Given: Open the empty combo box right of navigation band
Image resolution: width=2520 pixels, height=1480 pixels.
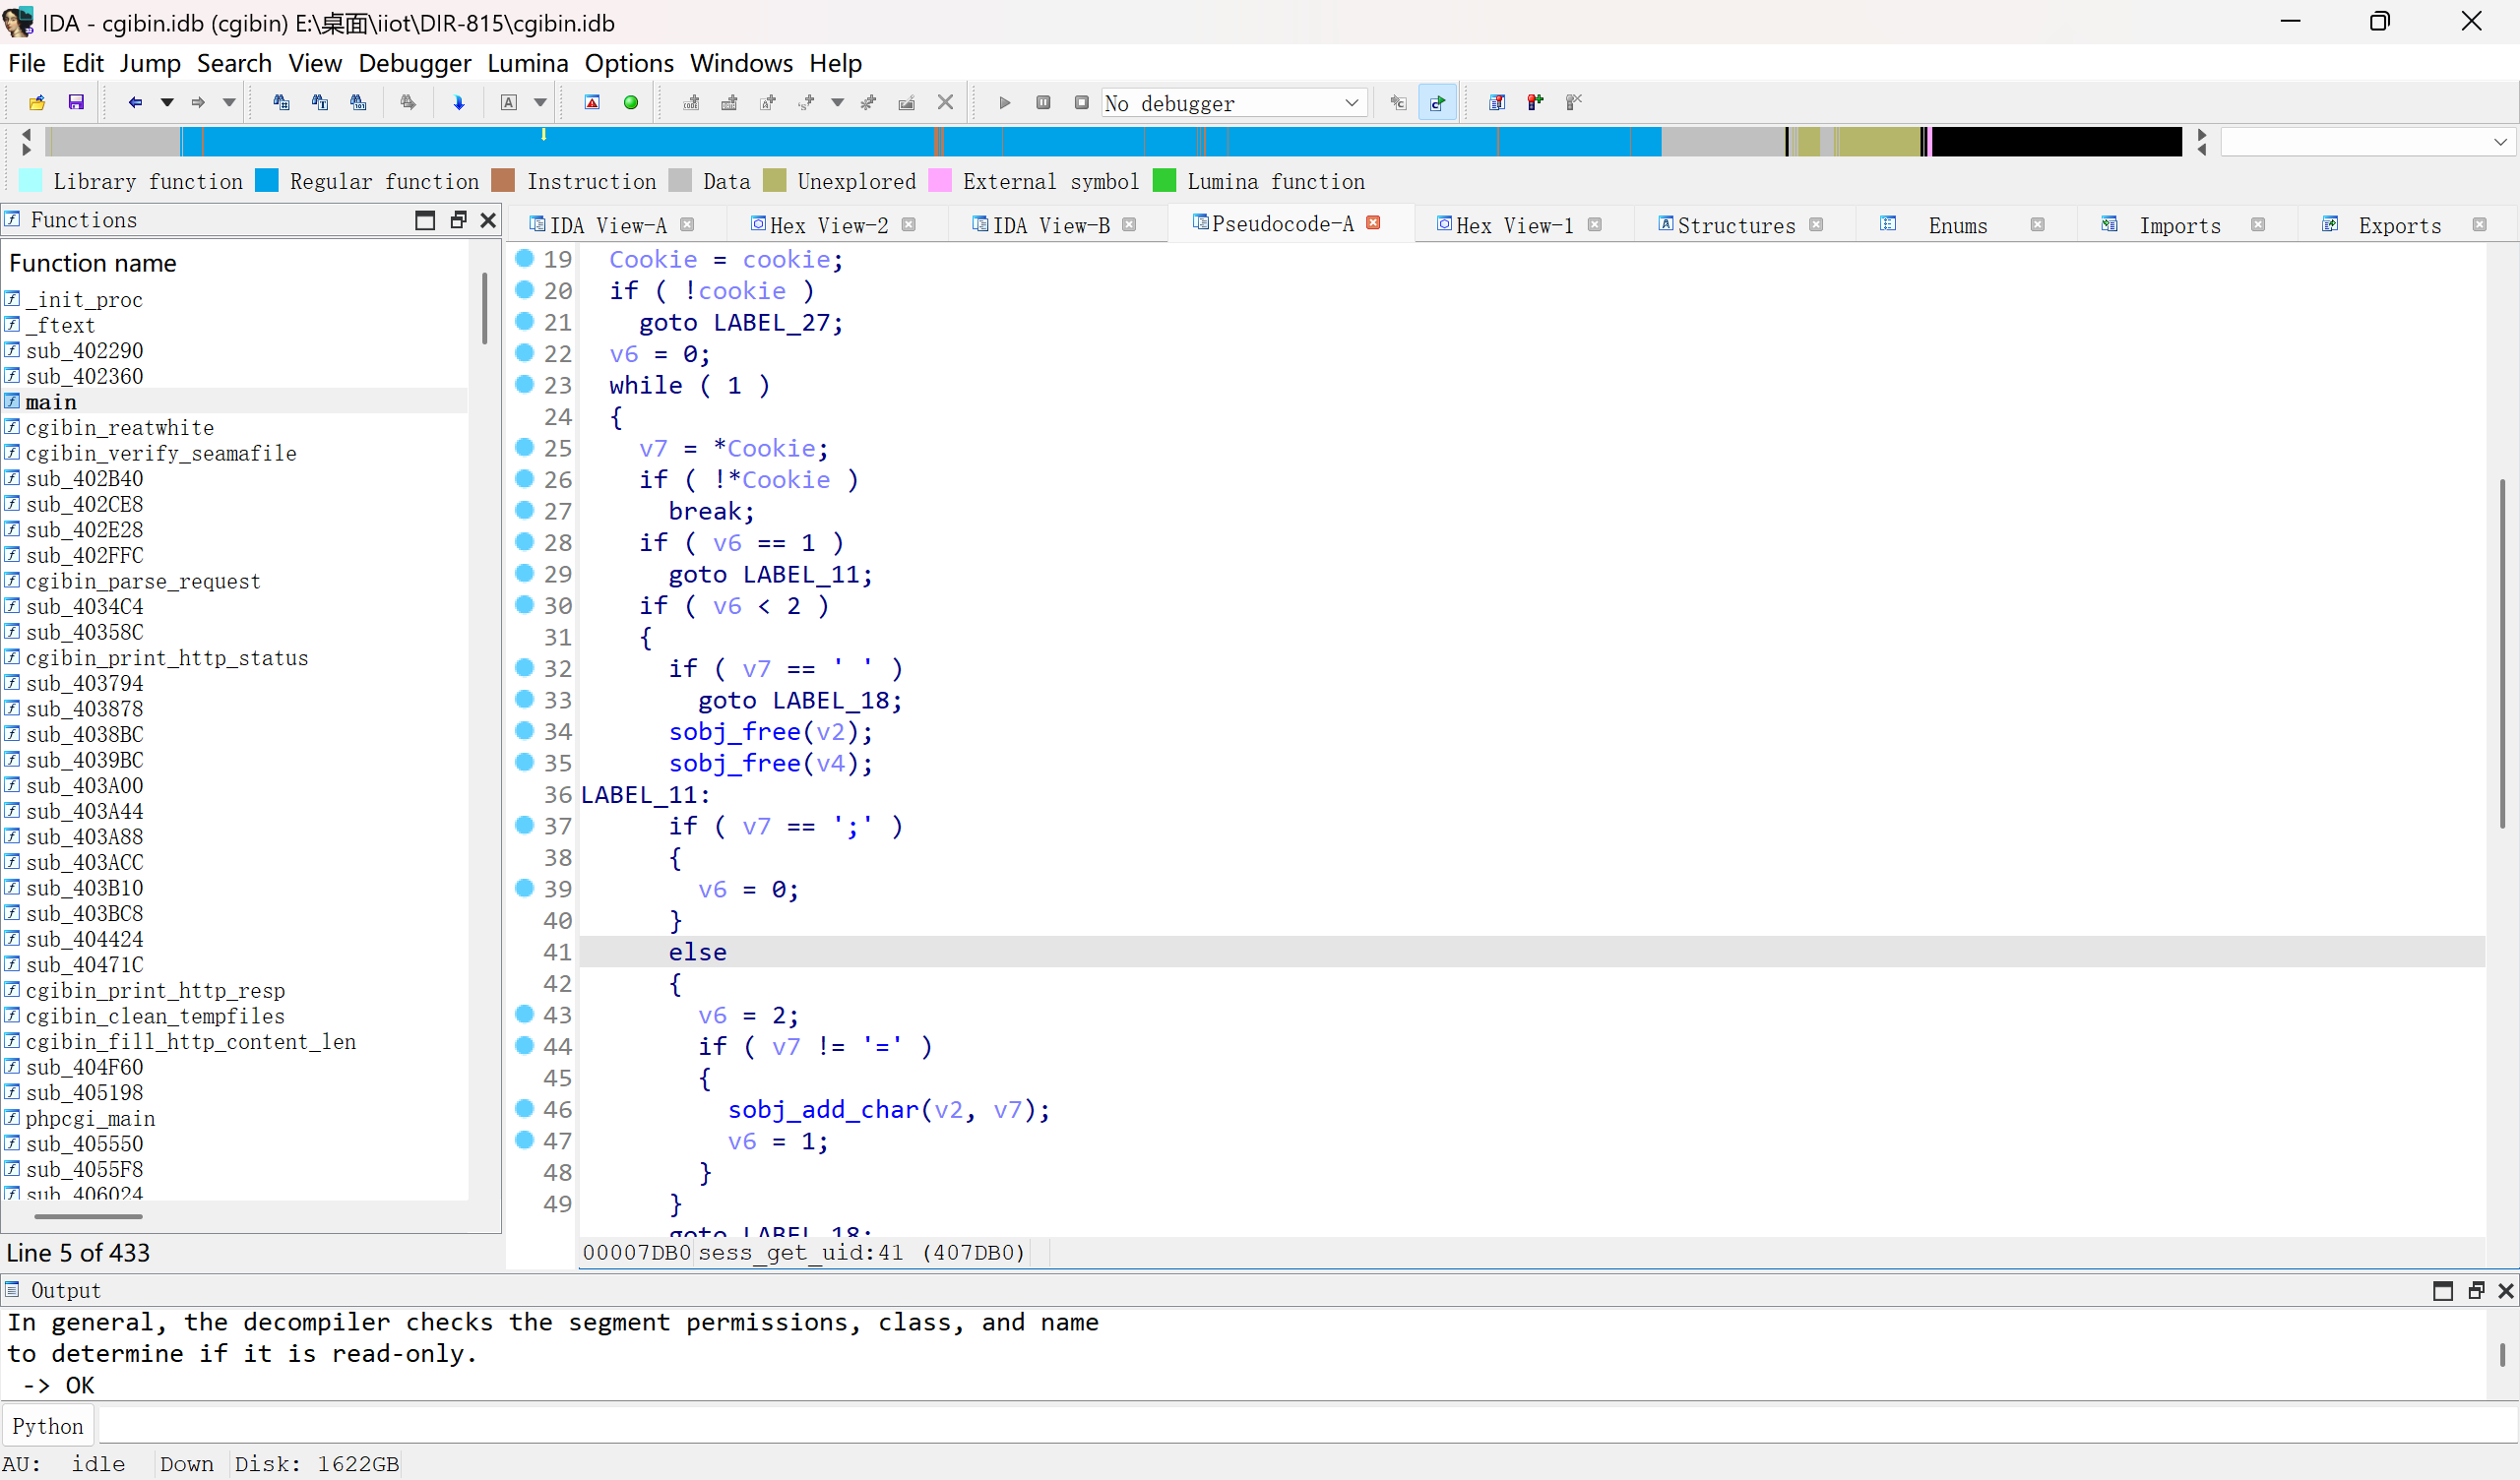Looking at the screenshot, I should pos(2366,142).
